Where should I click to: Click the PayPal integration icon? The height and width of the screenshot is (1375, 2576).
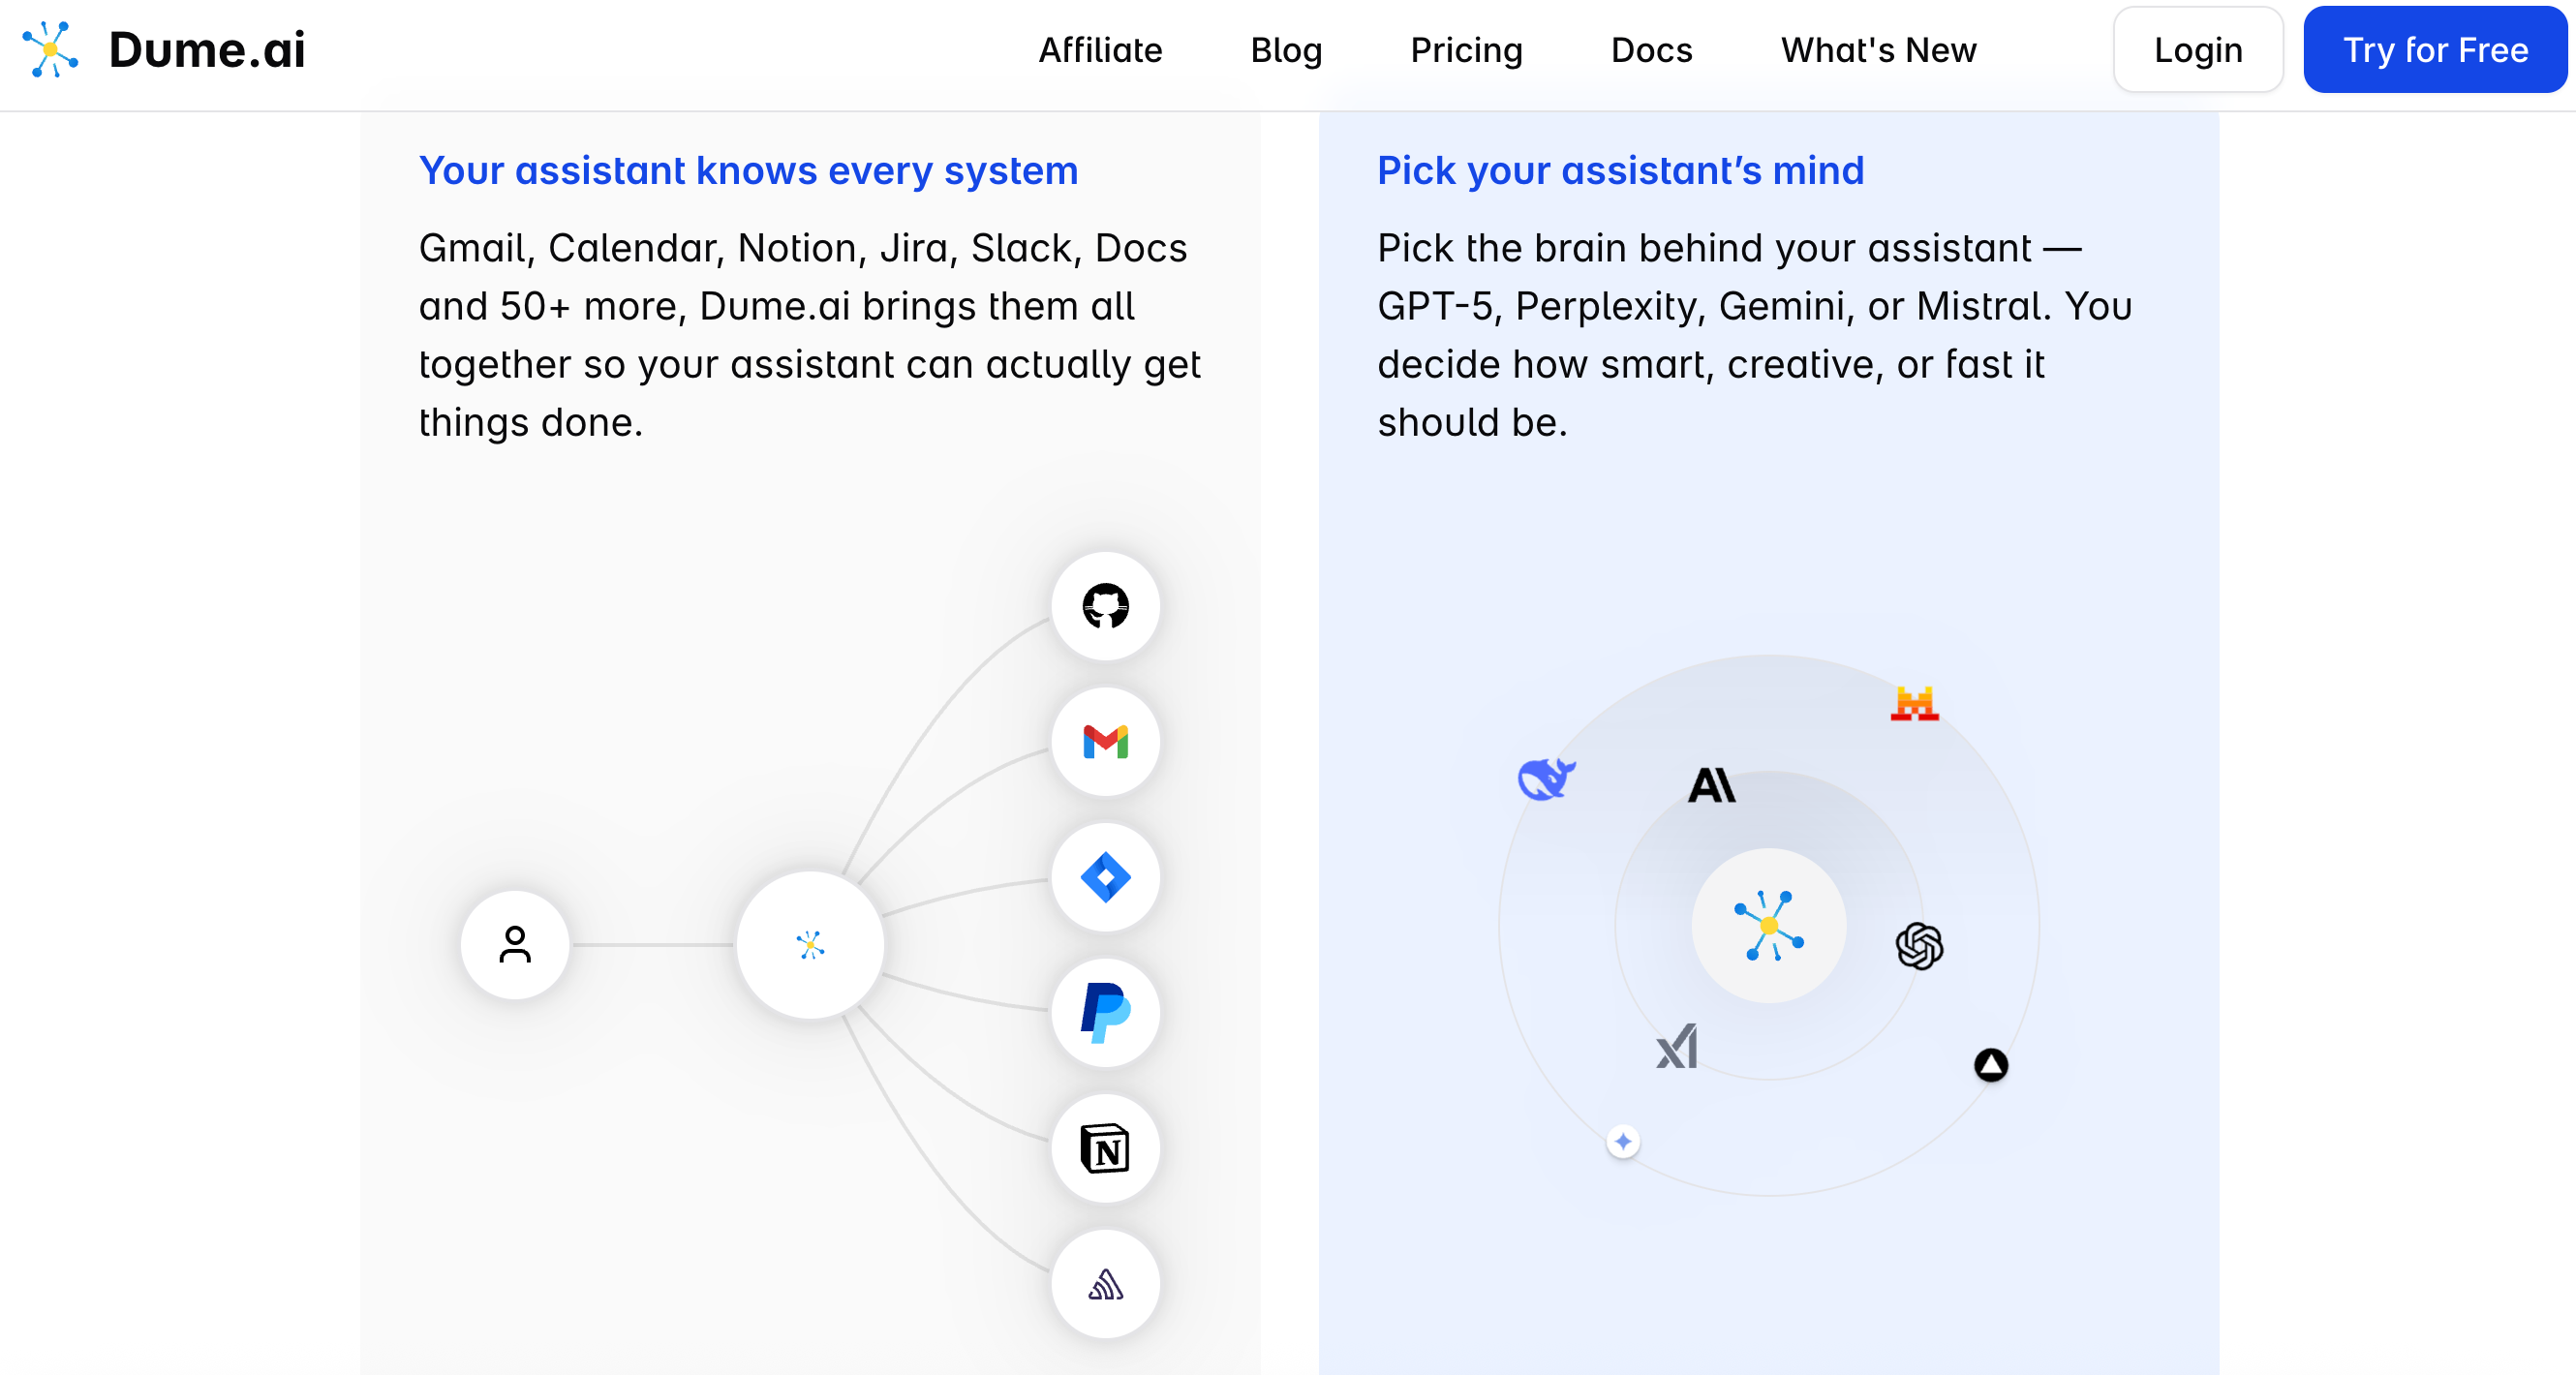[x=1105, y=1012]
